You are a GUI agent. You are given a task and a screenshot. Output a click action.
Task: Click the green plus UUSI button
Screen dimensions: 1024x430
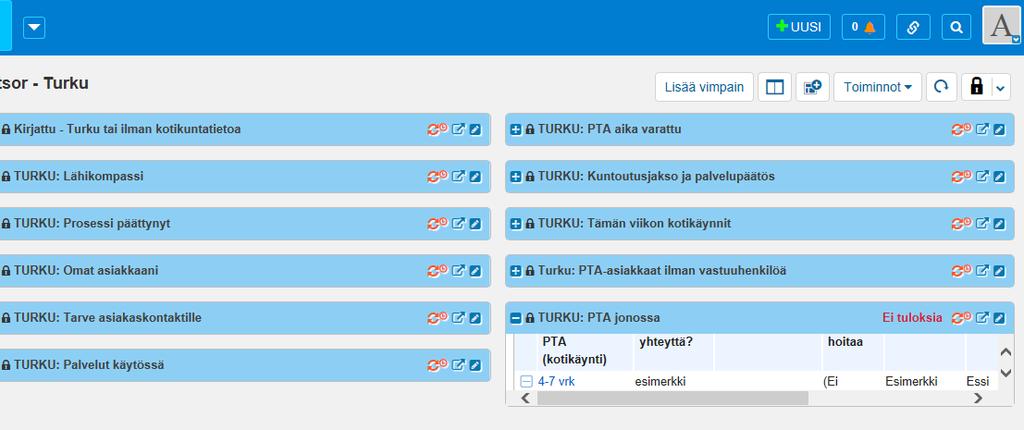click(799, 27)
